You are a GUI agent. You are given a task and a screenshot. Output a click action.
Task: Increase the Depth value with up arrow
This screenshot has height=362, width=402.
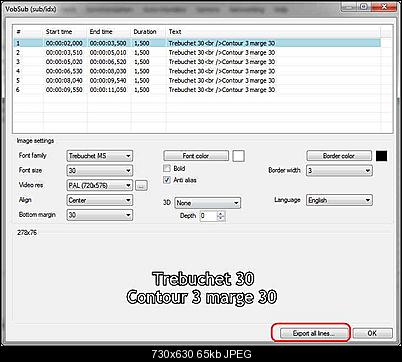[x=221, y=214]
